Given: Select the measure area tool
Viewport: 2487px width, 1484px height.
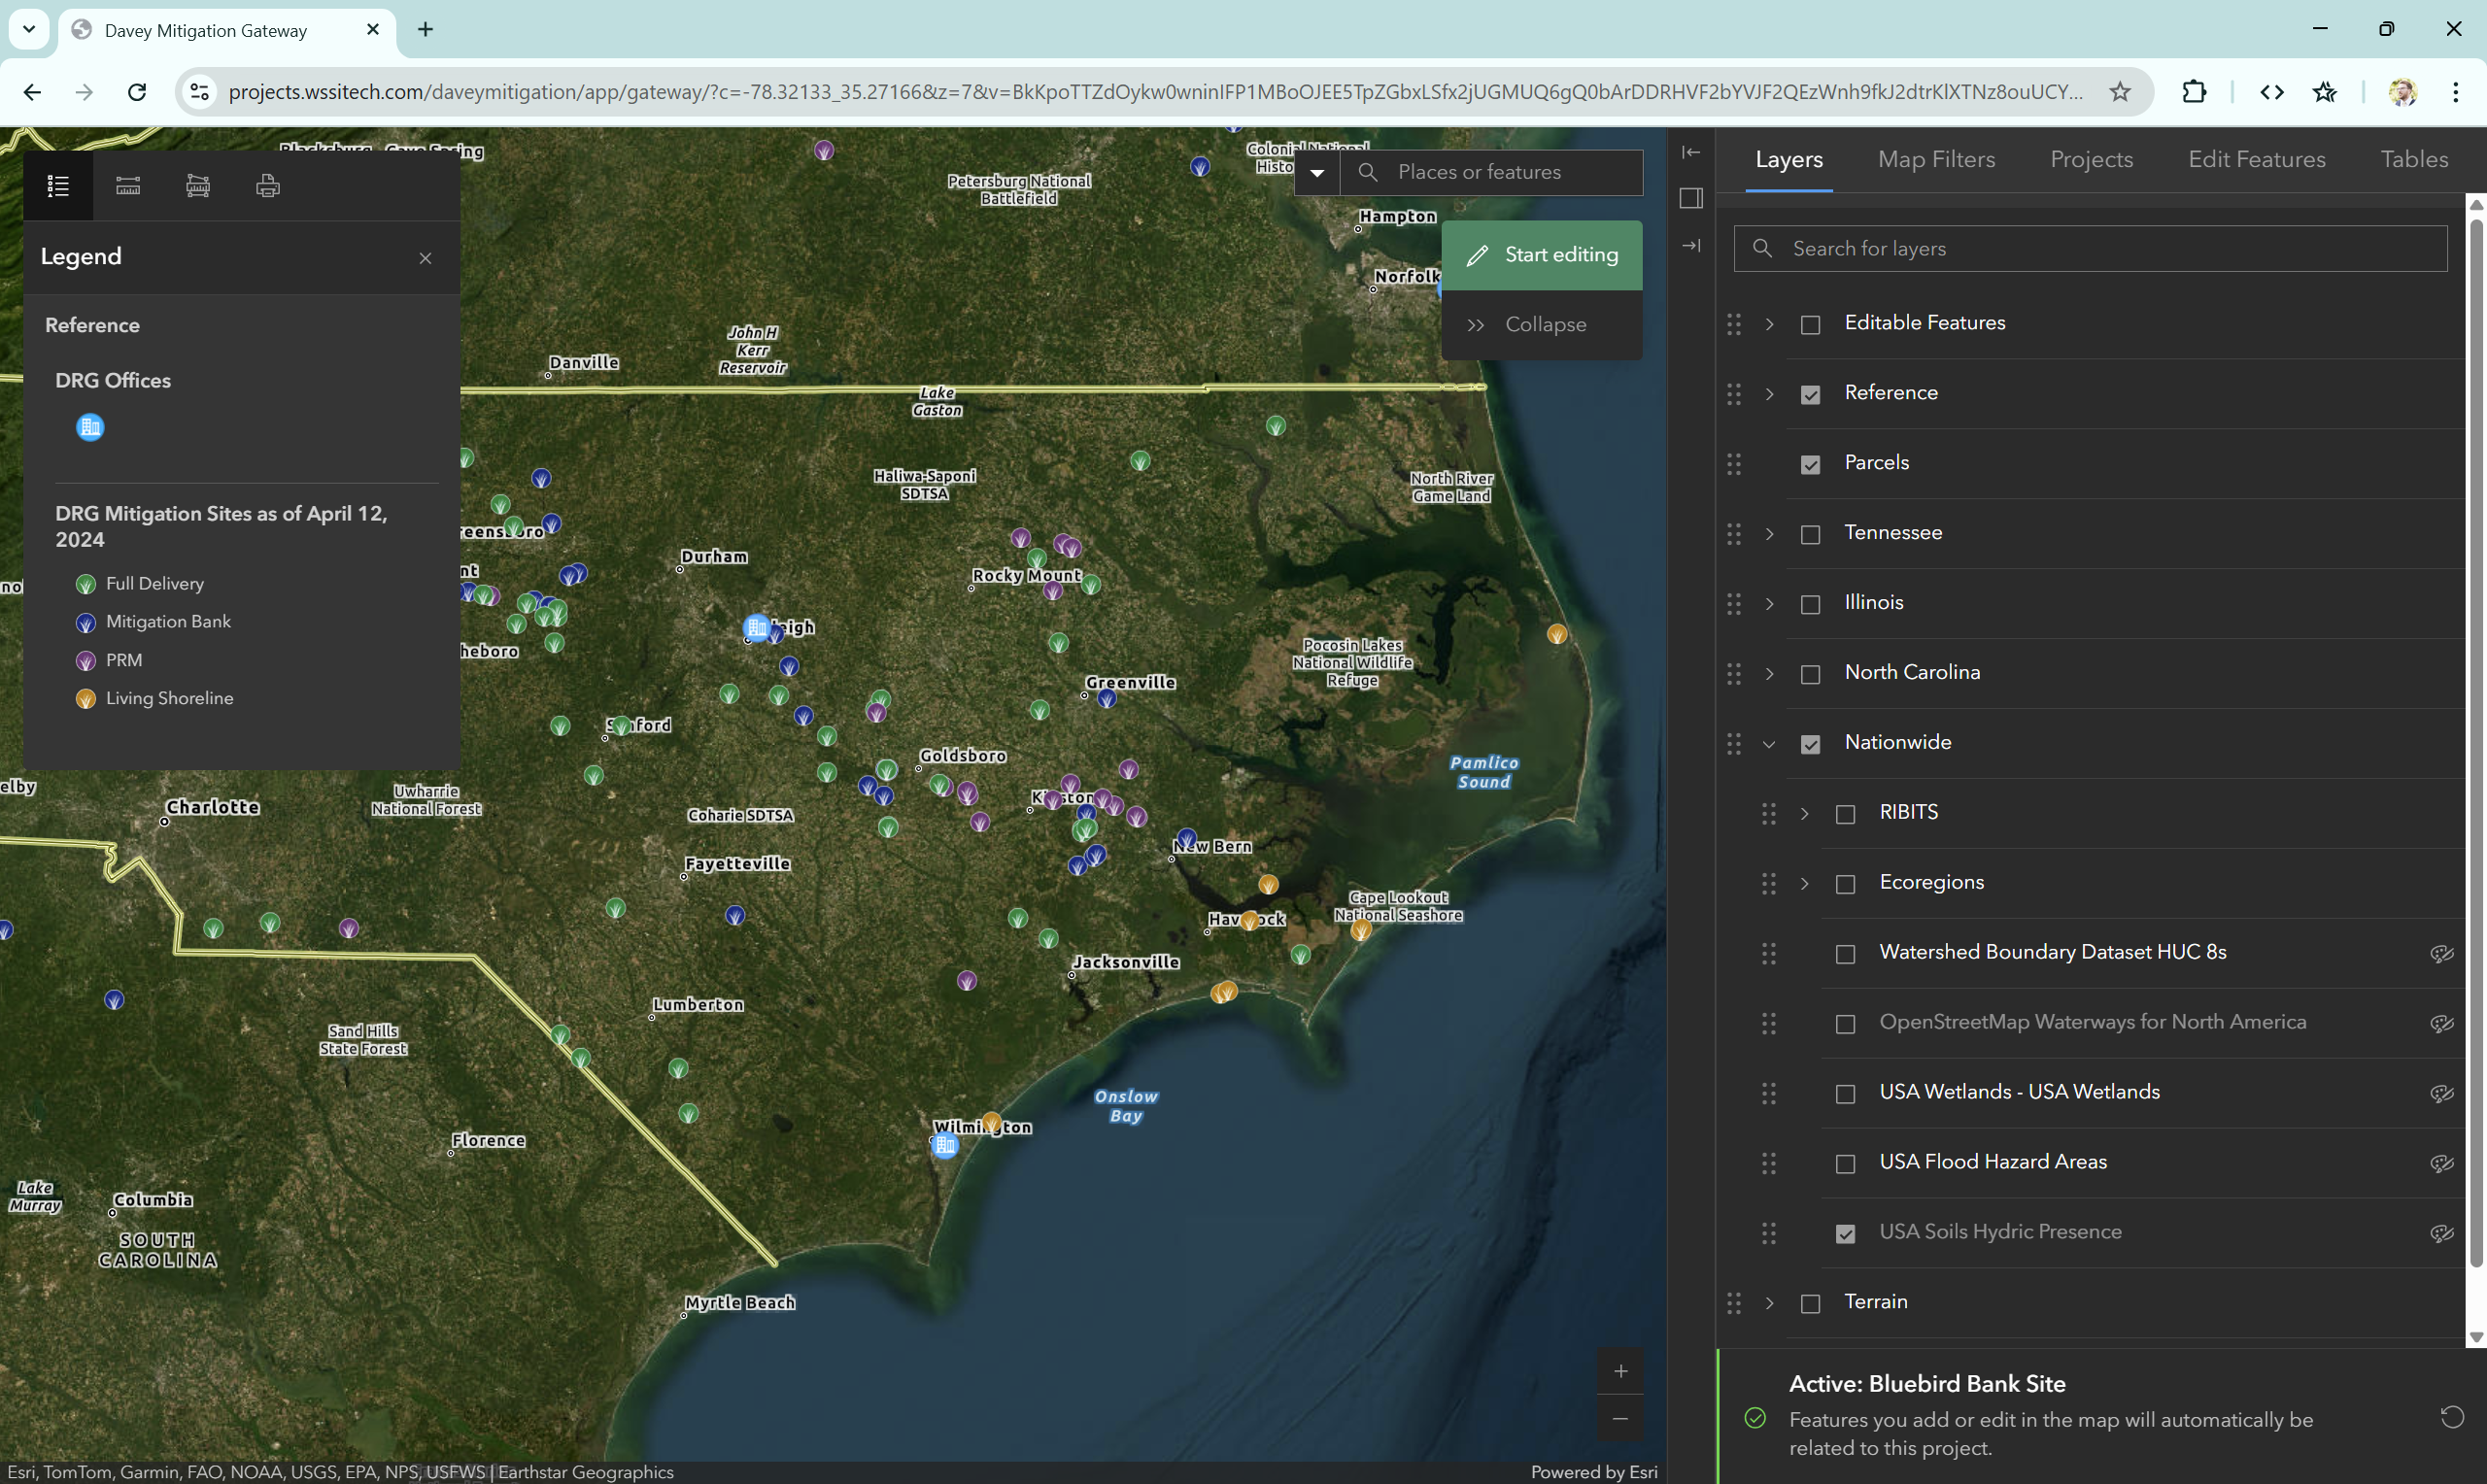Looking at the screenshot, I should pos(198,185).
